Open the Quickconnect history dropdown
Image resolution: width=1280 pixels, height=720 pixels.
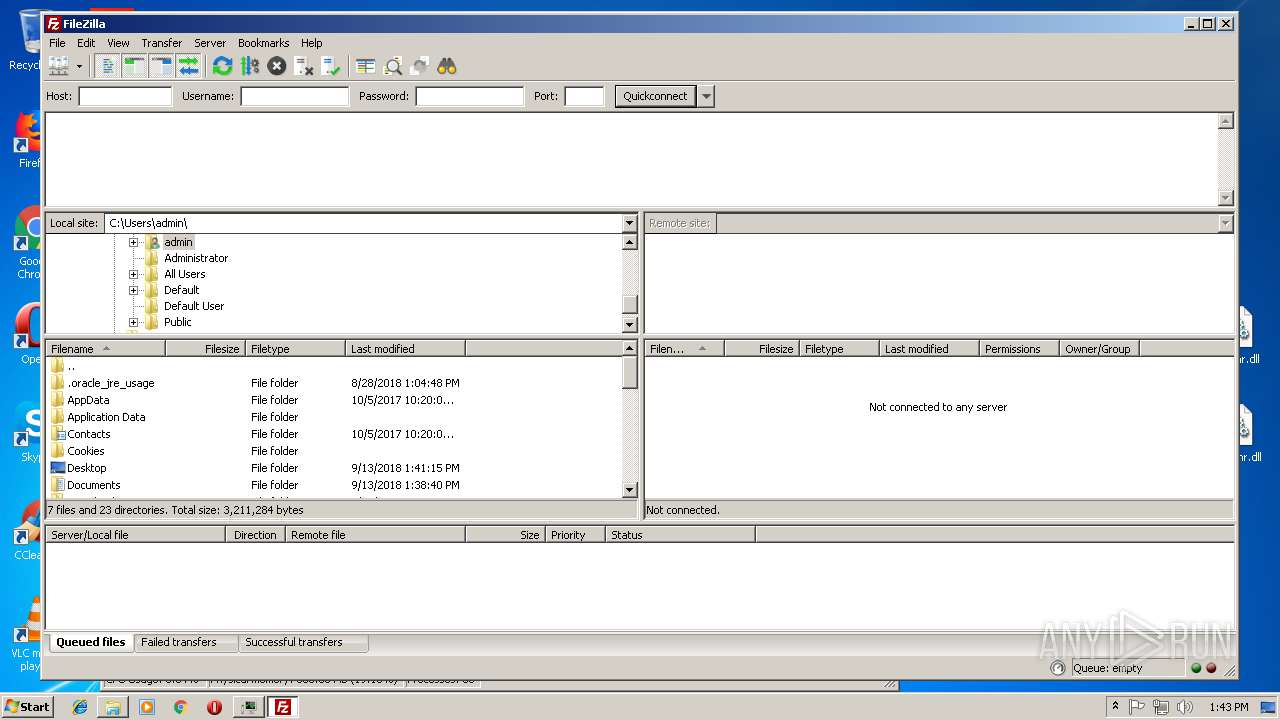click(x=707, y=96)
